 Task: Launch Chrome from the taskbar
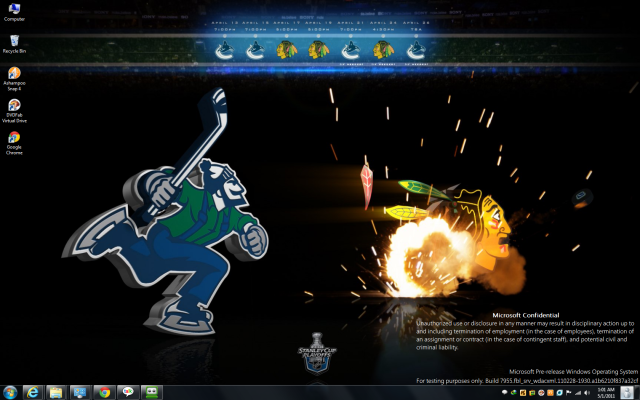(104, 392)
